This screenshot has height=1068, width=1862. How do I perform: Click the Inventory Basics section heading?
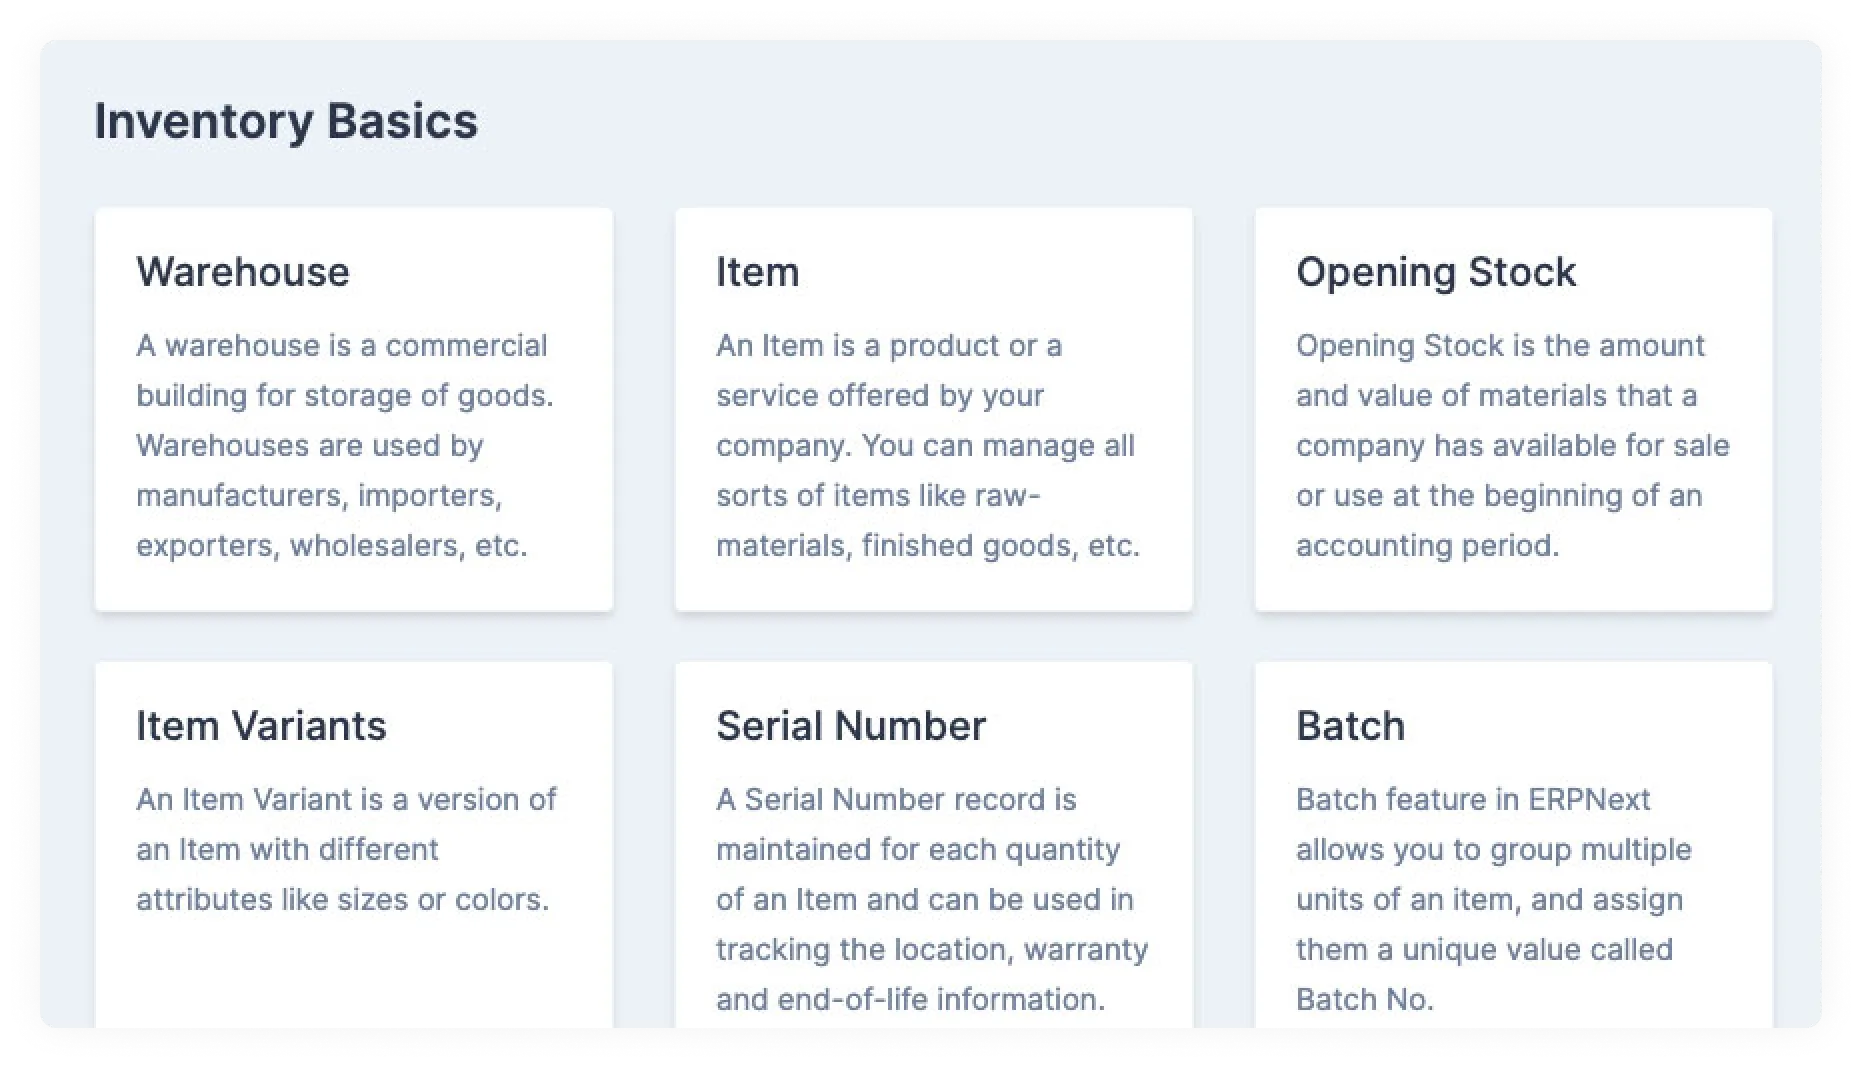tap(286, 121)
